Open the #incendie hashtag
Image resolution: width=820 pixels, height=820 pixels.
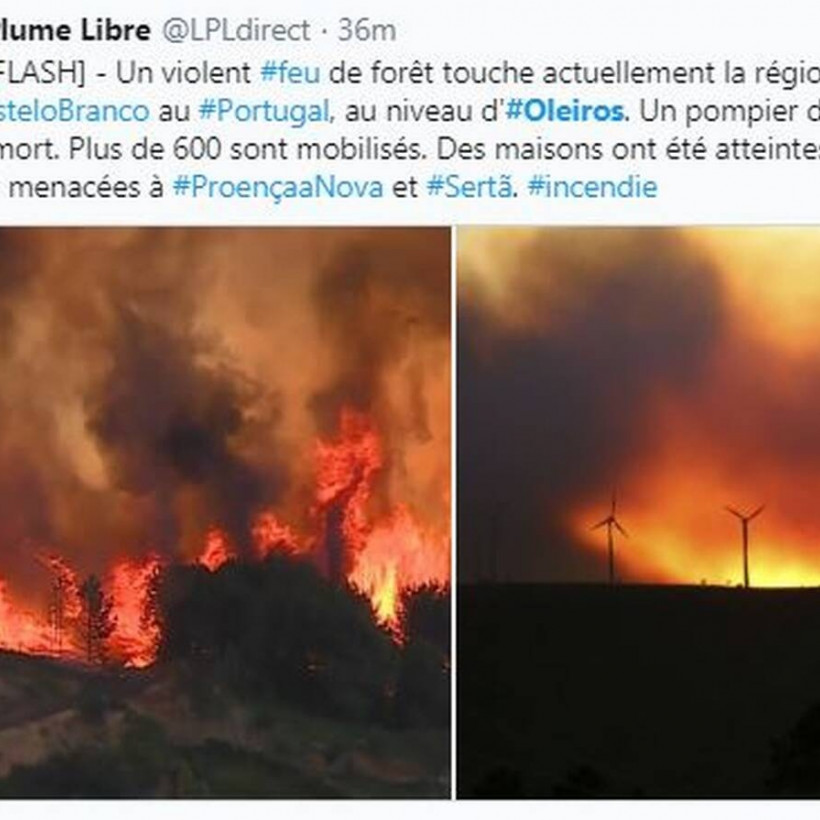coord(592,187)
